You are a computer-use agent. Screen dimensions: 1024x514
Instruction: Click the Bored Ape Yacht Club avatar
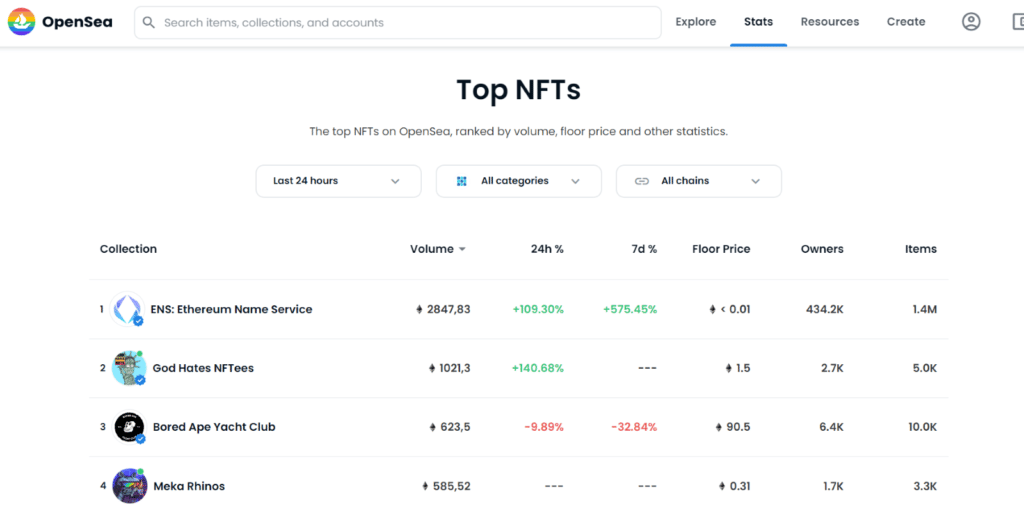click(x=129, y=426)
